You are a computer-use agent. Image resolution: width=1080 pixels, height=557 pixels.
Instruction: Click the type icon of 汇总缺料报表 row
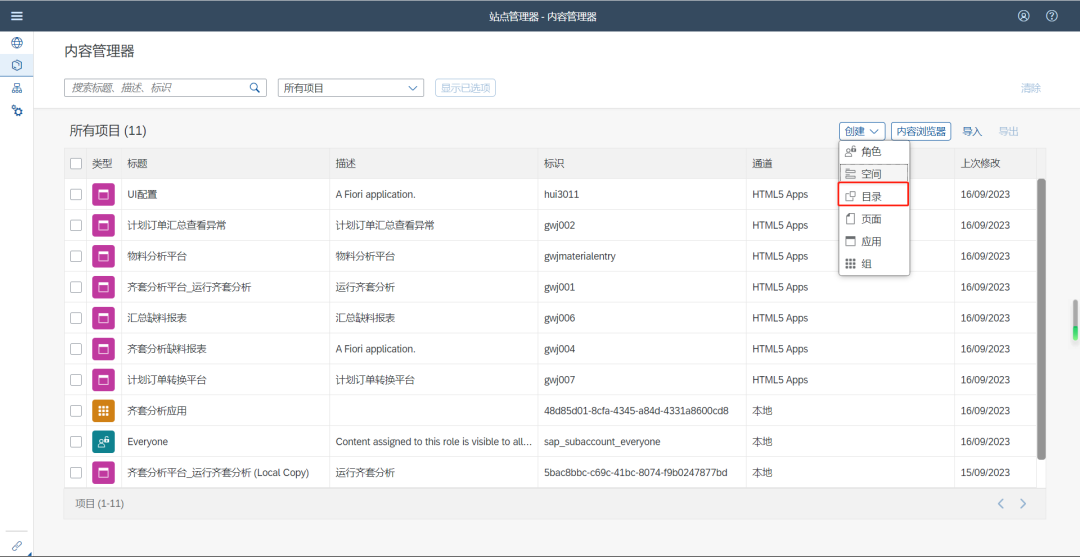(x=103, y=318)
